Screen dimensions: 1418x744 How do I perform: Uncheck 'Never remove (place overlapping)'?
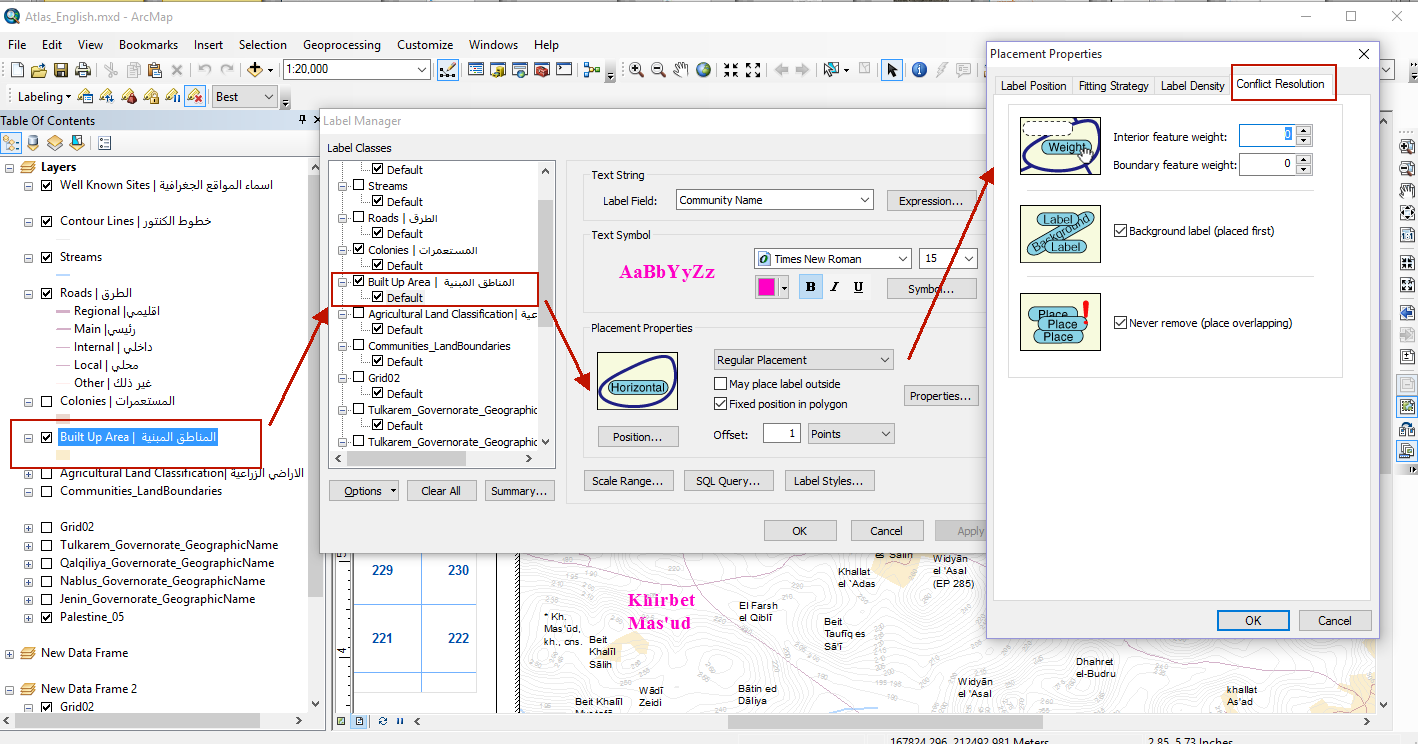1120,323
